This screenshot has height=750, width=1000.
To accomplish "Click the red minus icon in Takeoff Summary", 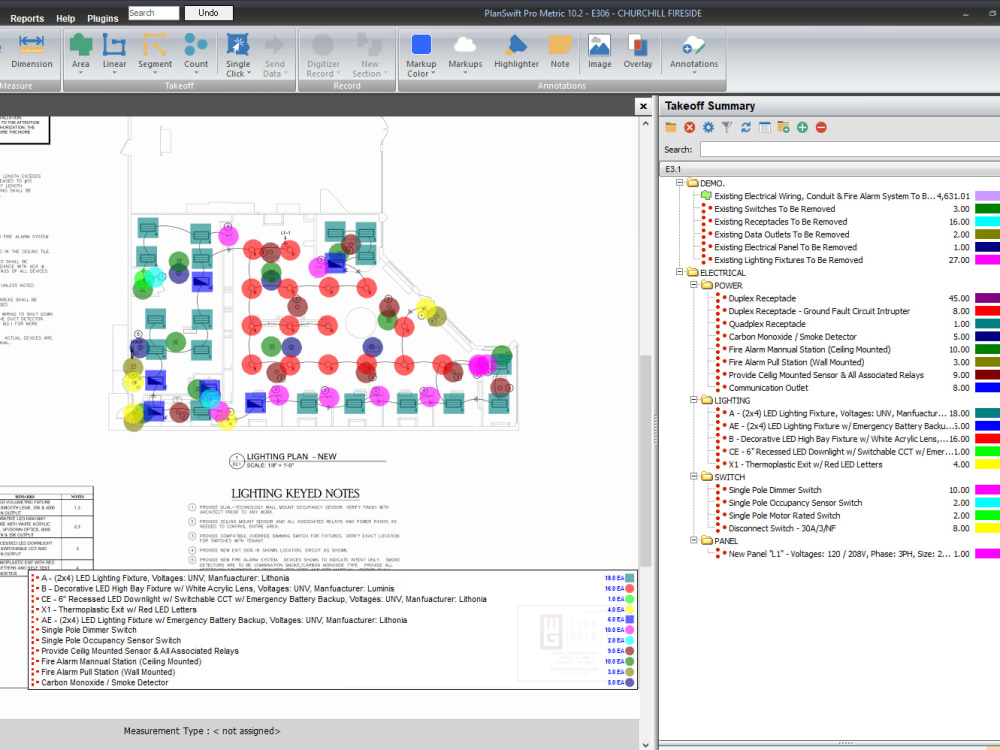I will click(x=821, y=128).
